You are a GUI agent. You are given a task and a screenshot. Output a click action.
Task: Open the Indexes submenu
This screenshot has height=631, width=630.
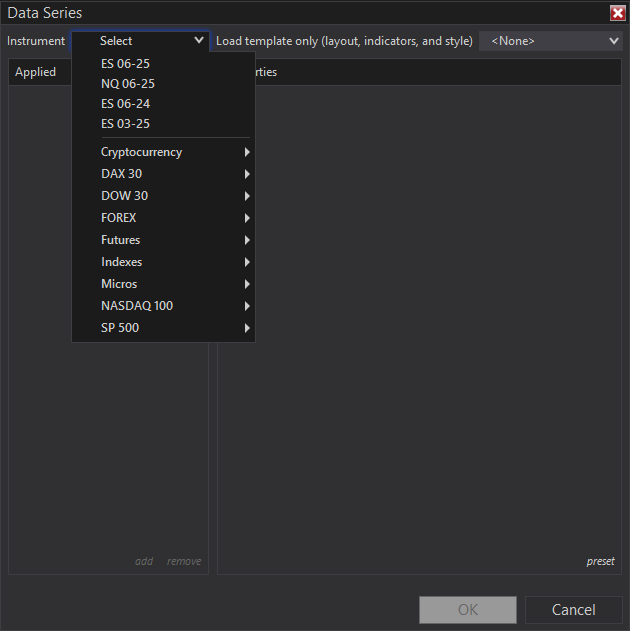point(163,262)
